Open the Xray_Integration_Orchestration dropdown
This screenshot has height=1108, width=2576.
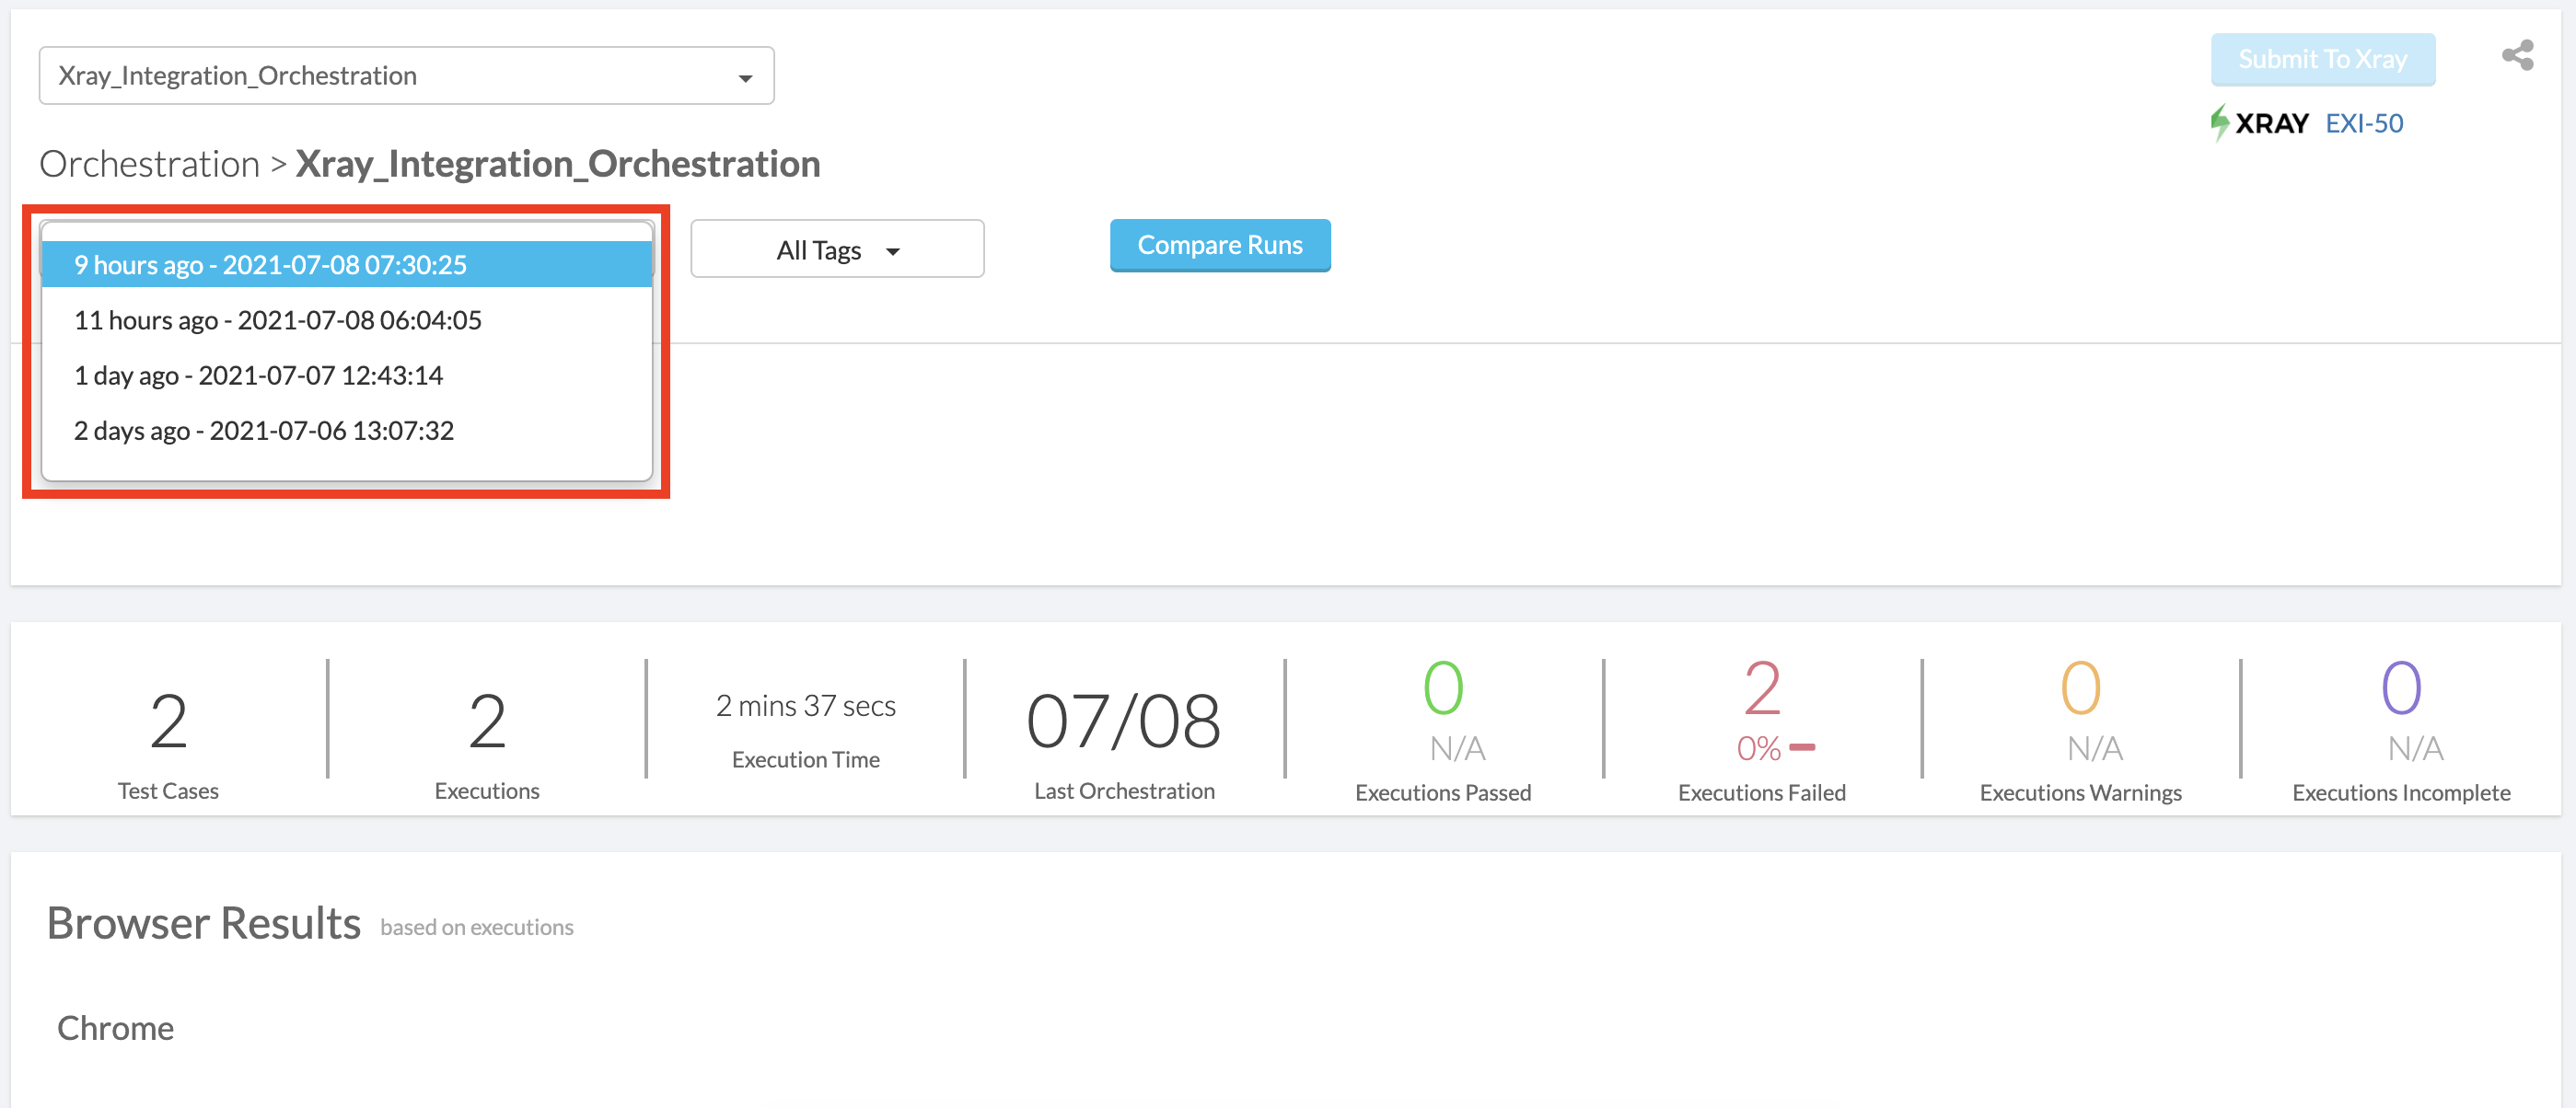click(x=406, y=75)
